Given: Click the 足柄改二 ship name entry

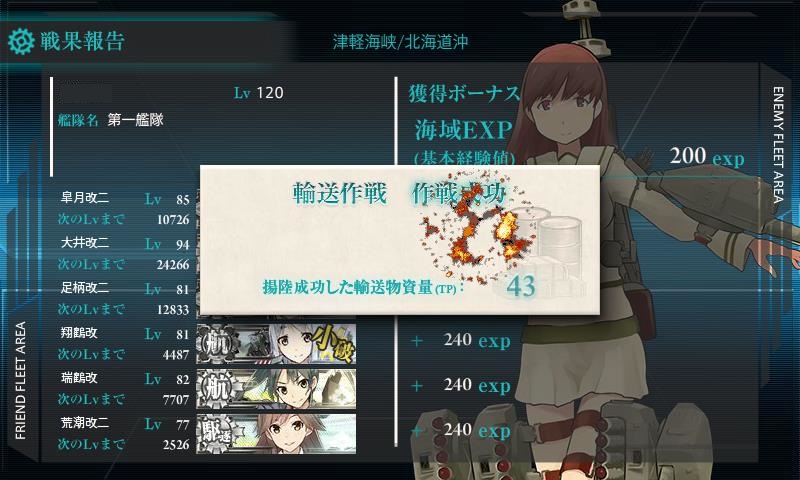Looking at the screenshot, I should point(85,288).
